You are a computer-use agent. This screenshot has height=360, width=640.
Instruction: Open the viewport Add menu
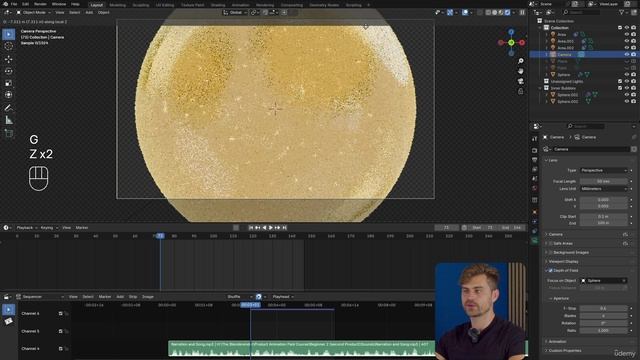click(89, 13)
